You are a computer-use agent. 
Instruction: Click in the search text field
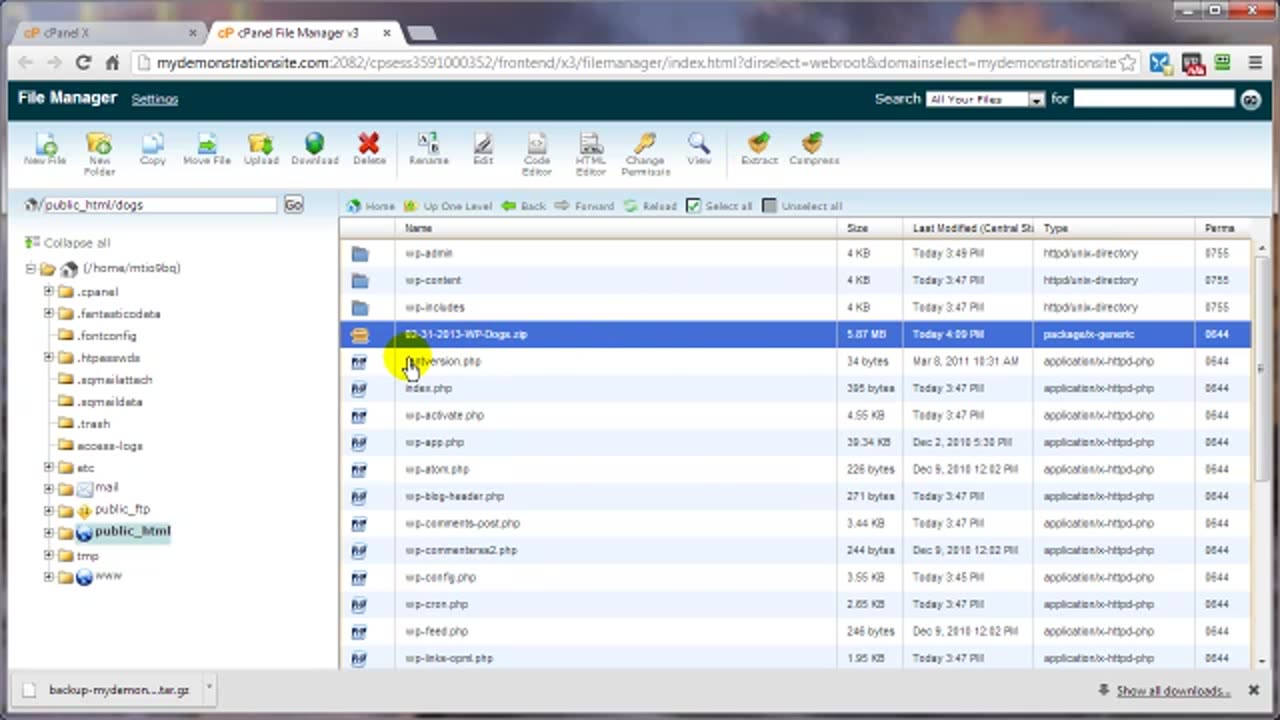pyautogui.click(x=1154, y=98)
